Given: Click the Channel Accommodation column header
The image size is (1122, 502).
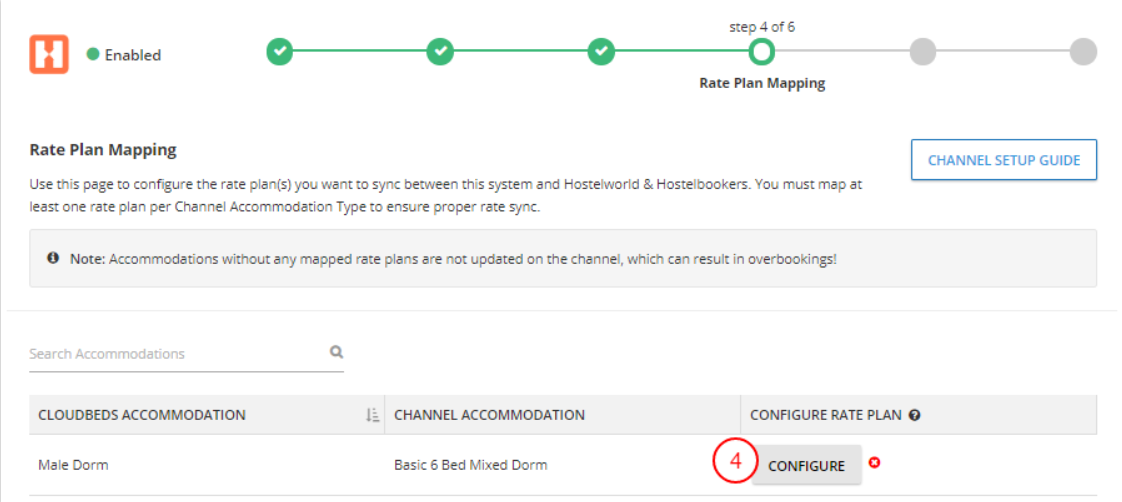Looking at the screenshot, I should tap(490, 415).
